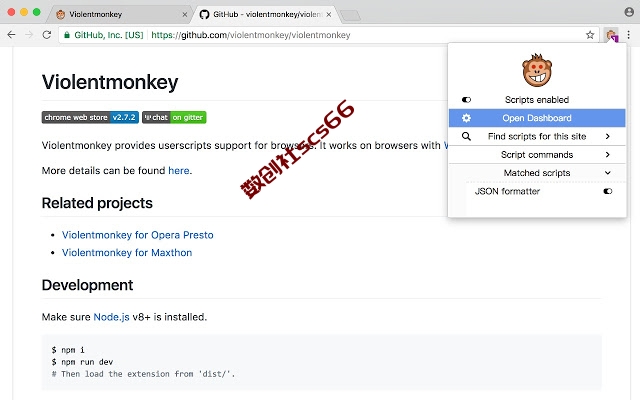640x400 pixels.
Task: Click the chrome web store v2.7.2 badge
Action: click(x=90, y=117)
